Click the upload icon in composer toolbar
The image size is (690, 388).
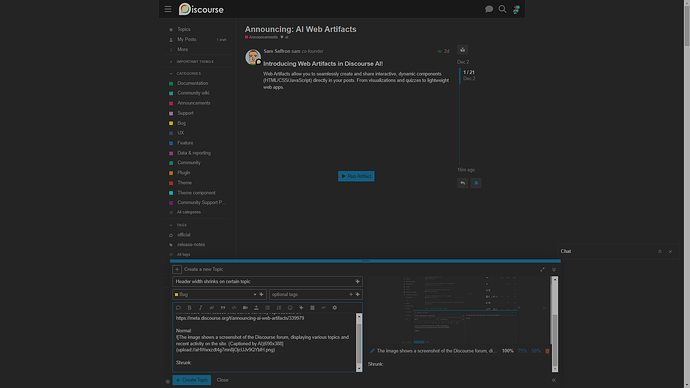[256, 307]
